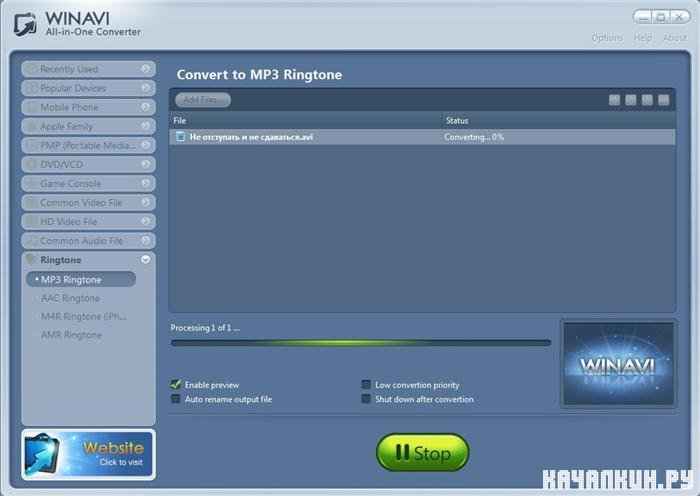700x496 pixels.
Task: Click the green Stop button
Action: (x=423, y=453)
